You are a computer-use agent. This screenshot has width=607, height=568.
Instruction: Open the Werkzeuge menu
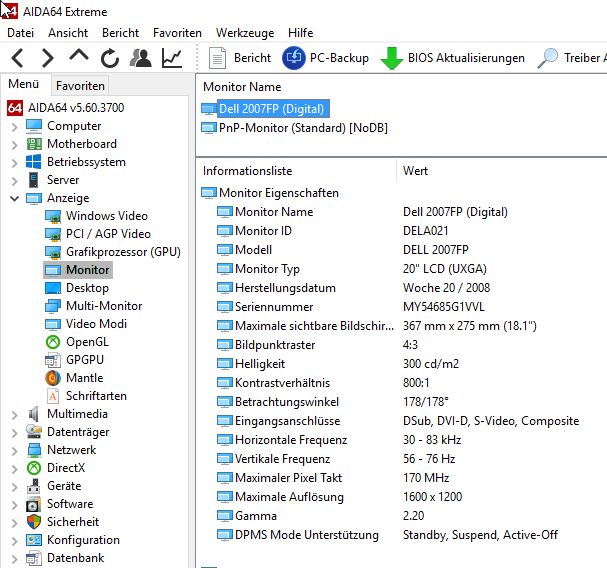click(x=245, y=33)
